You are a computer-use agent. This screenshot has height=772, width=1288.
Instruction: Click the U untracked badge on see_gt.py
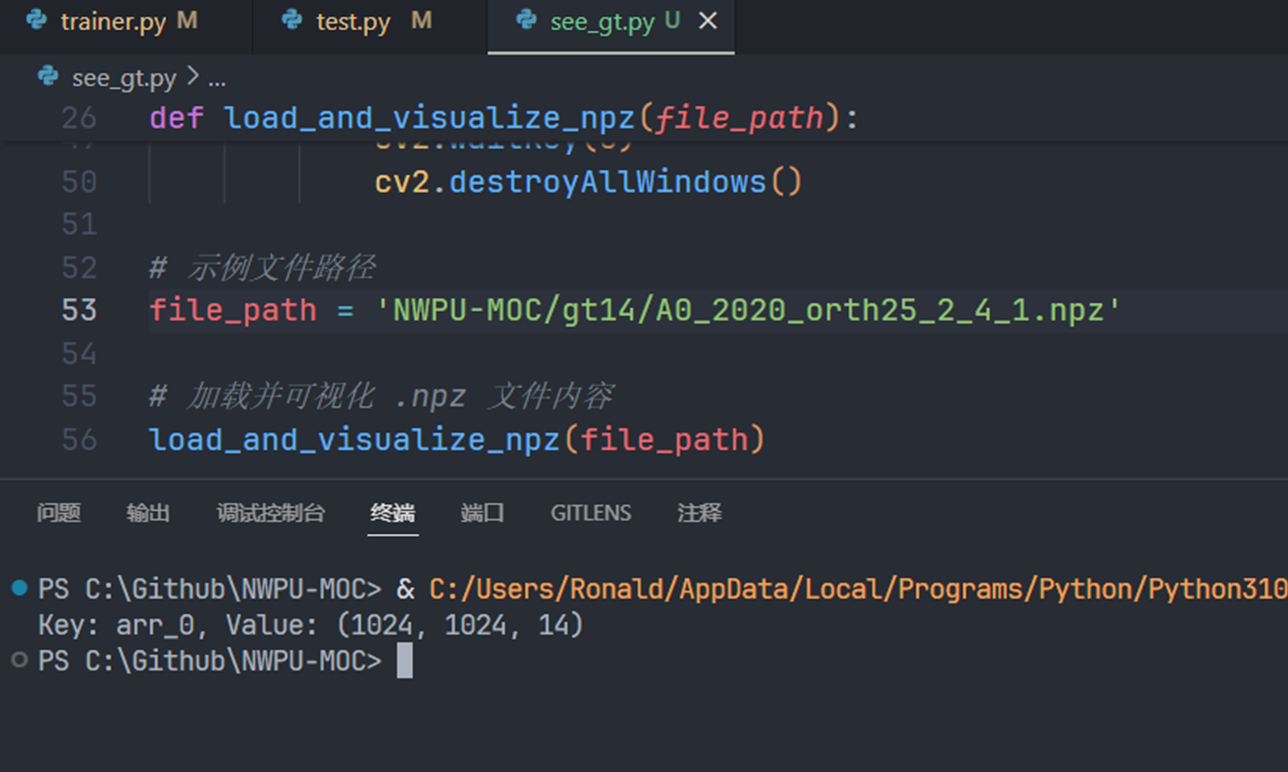click(x=672, y=21)
